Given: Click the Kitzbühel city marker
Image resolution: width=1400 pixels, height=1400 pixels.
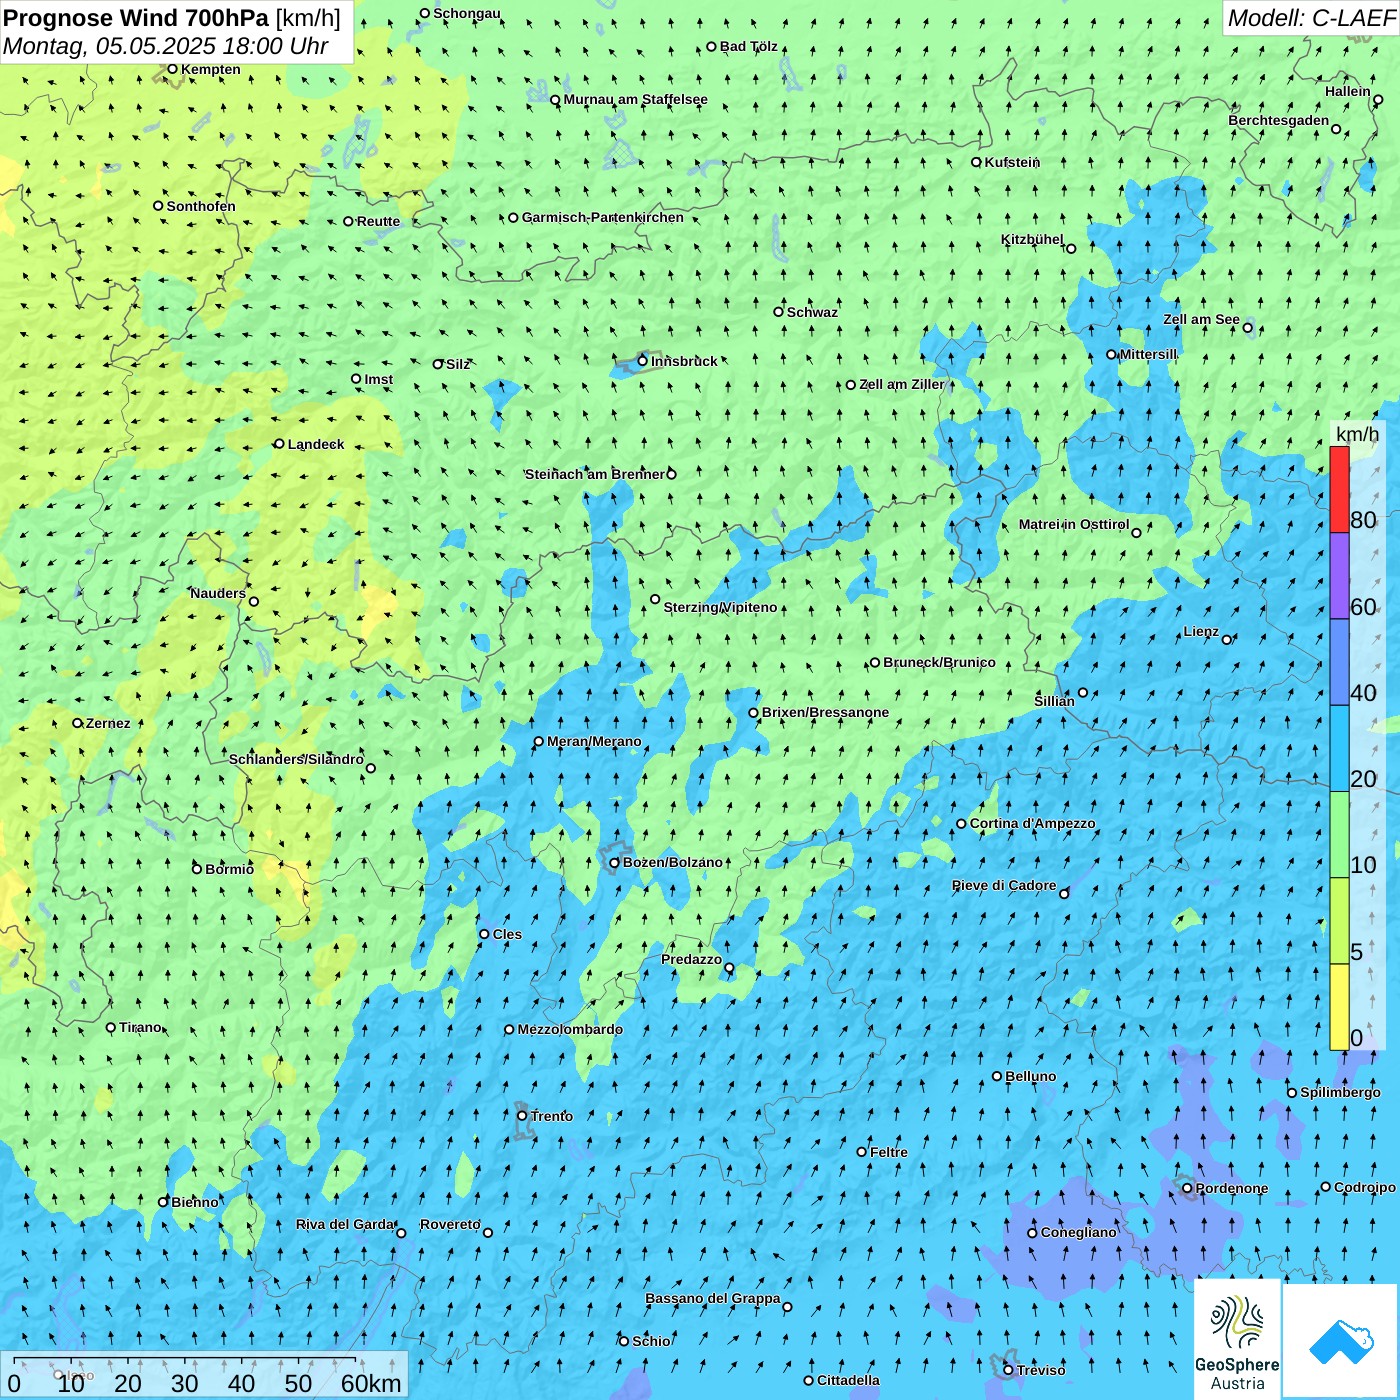Looking at the screenshot, I should click(1071, 249).
